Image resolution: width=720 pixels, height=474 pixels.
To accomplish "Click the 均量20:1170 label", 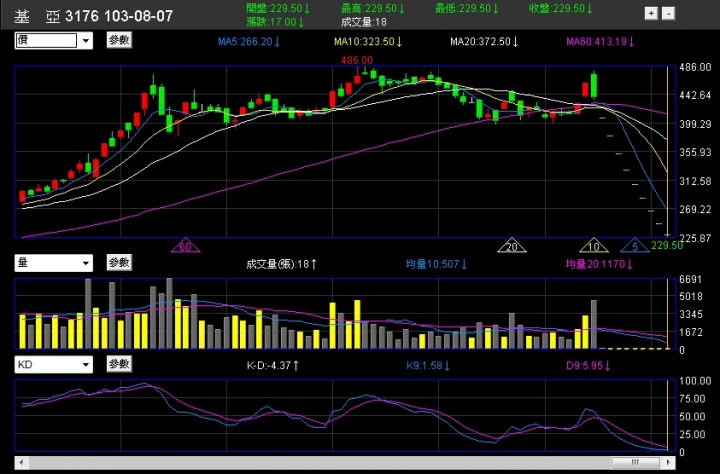I will click(599, 264).
